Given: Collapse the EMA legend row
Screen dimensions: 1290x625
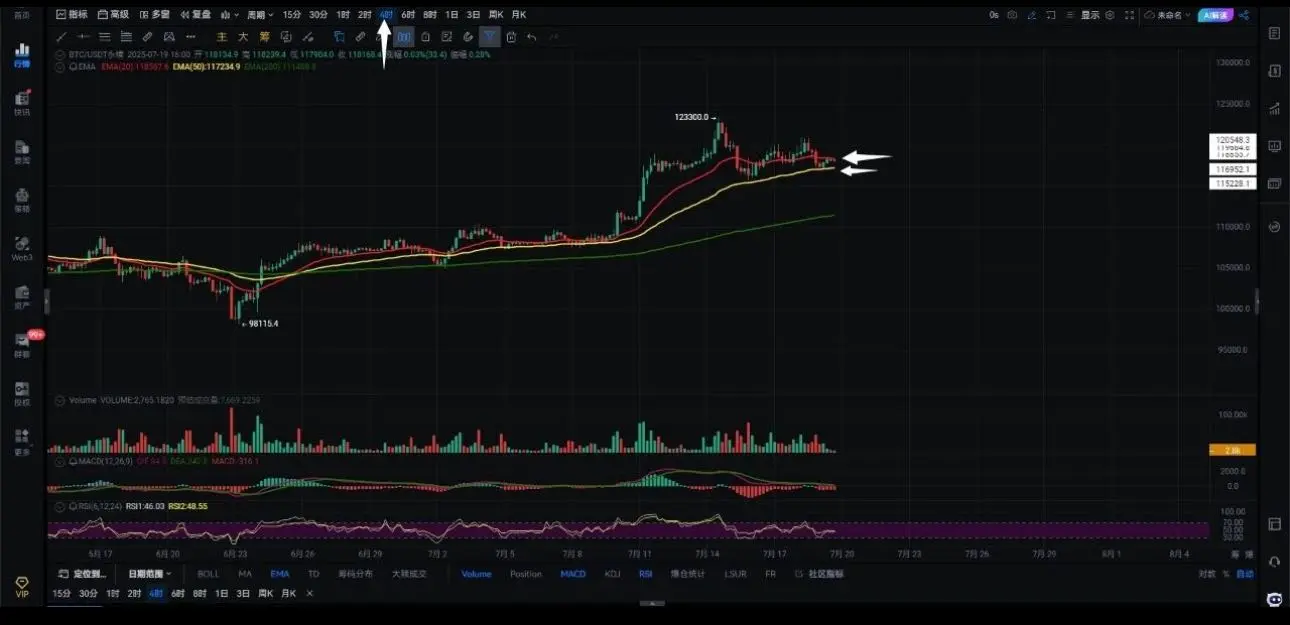Looking at the screenshot, I should [x=60, y=66].
